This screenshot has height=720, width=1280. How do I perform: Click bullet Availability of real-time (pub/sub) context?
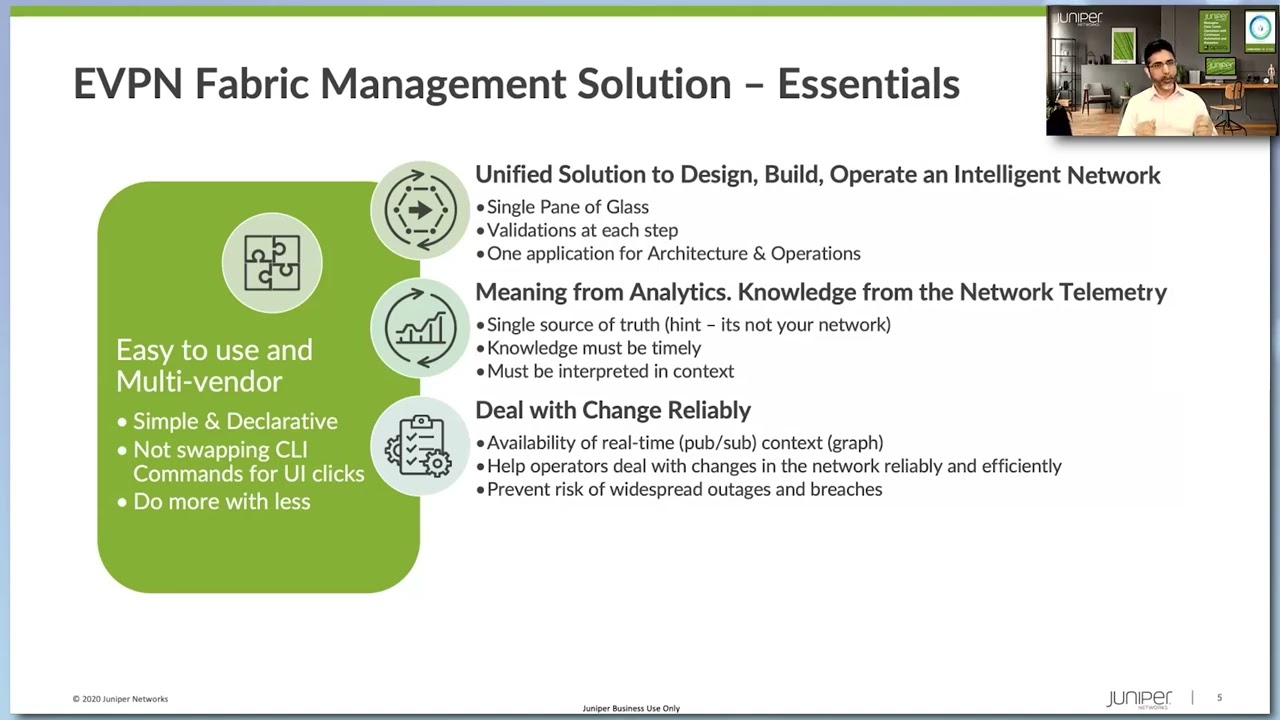click(x=679, y=442)
